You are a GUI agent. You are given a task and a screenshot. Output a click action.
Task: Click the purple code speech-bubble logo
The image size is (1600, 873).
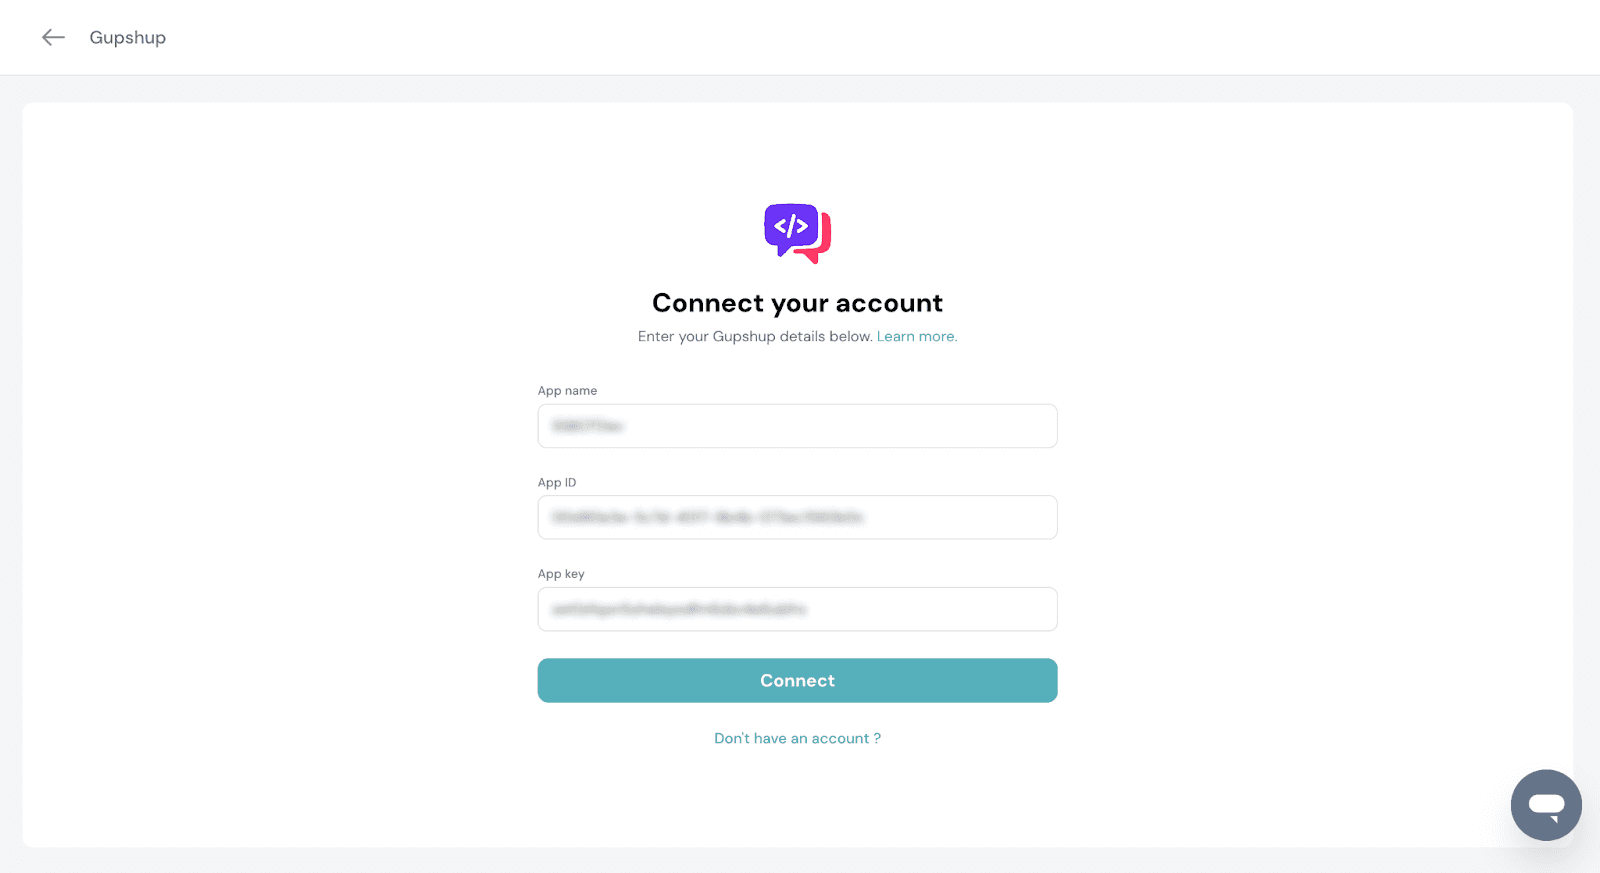[x=790, y=227]
